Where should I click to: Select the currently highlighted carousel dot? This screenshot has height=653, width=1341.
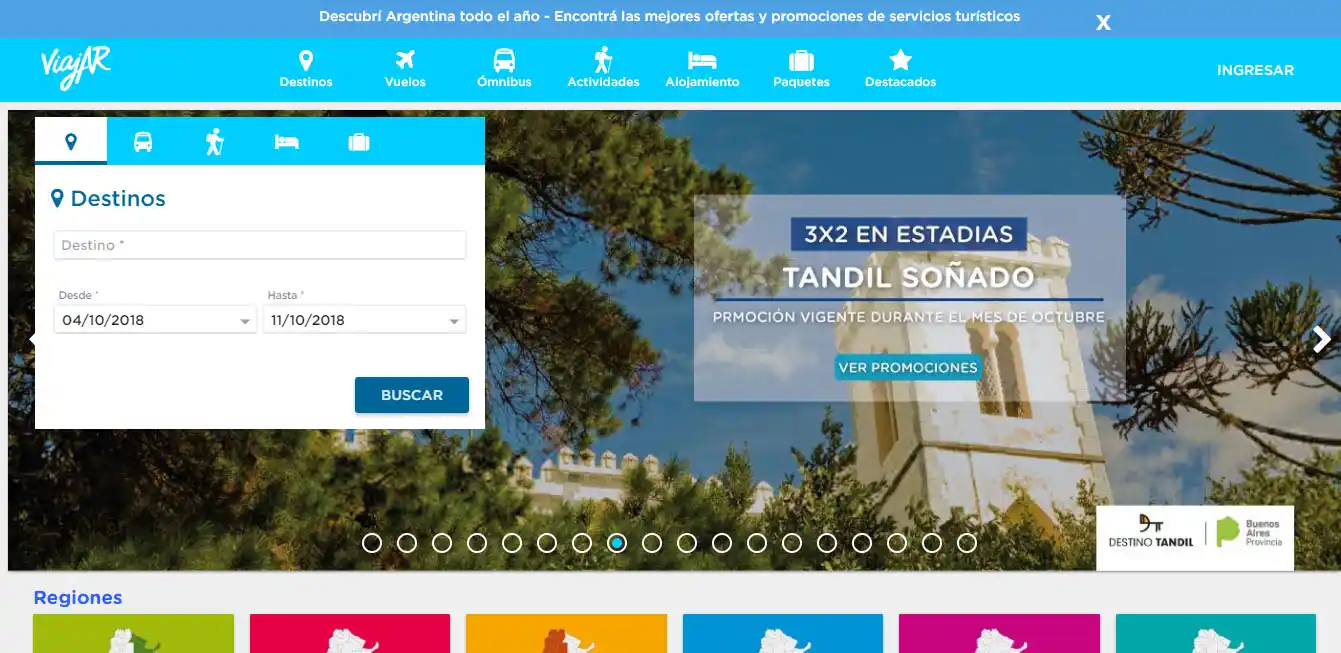(x=617, y=542)
